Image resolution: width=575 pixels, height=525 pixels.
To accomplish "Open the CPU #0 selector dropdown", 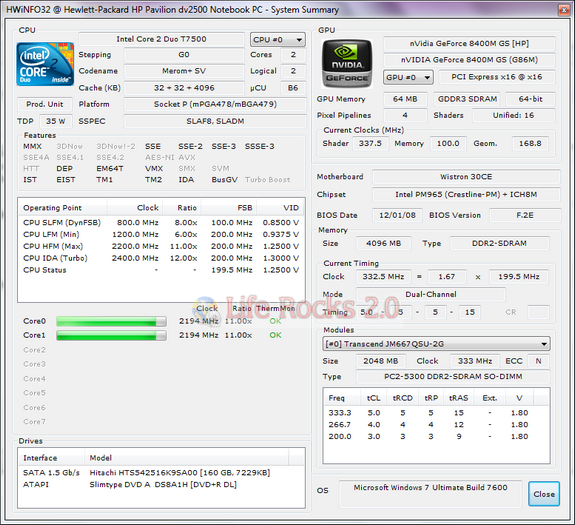I will click(x=278, y=40).
